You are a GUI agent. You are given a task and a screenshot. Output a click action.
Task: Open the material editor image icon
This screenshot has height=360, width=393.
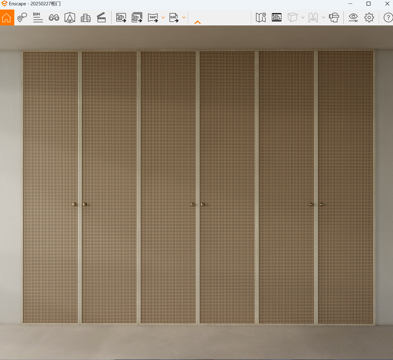(277, 17)
